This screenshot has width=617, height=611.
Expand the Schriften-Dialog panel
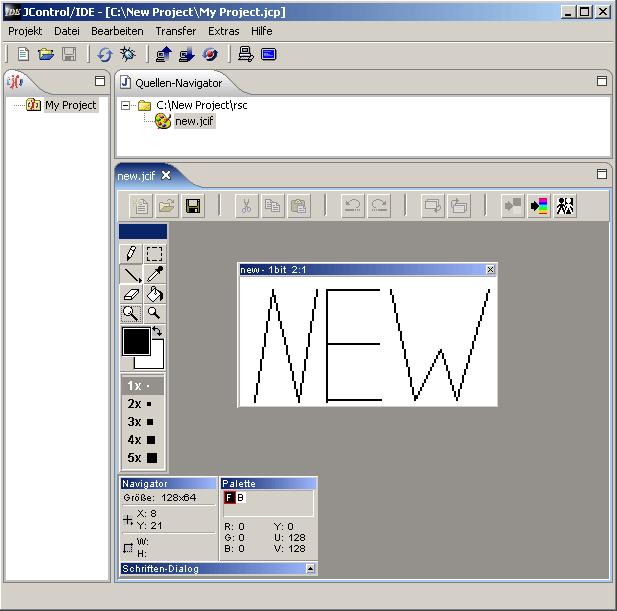[311, 569]
